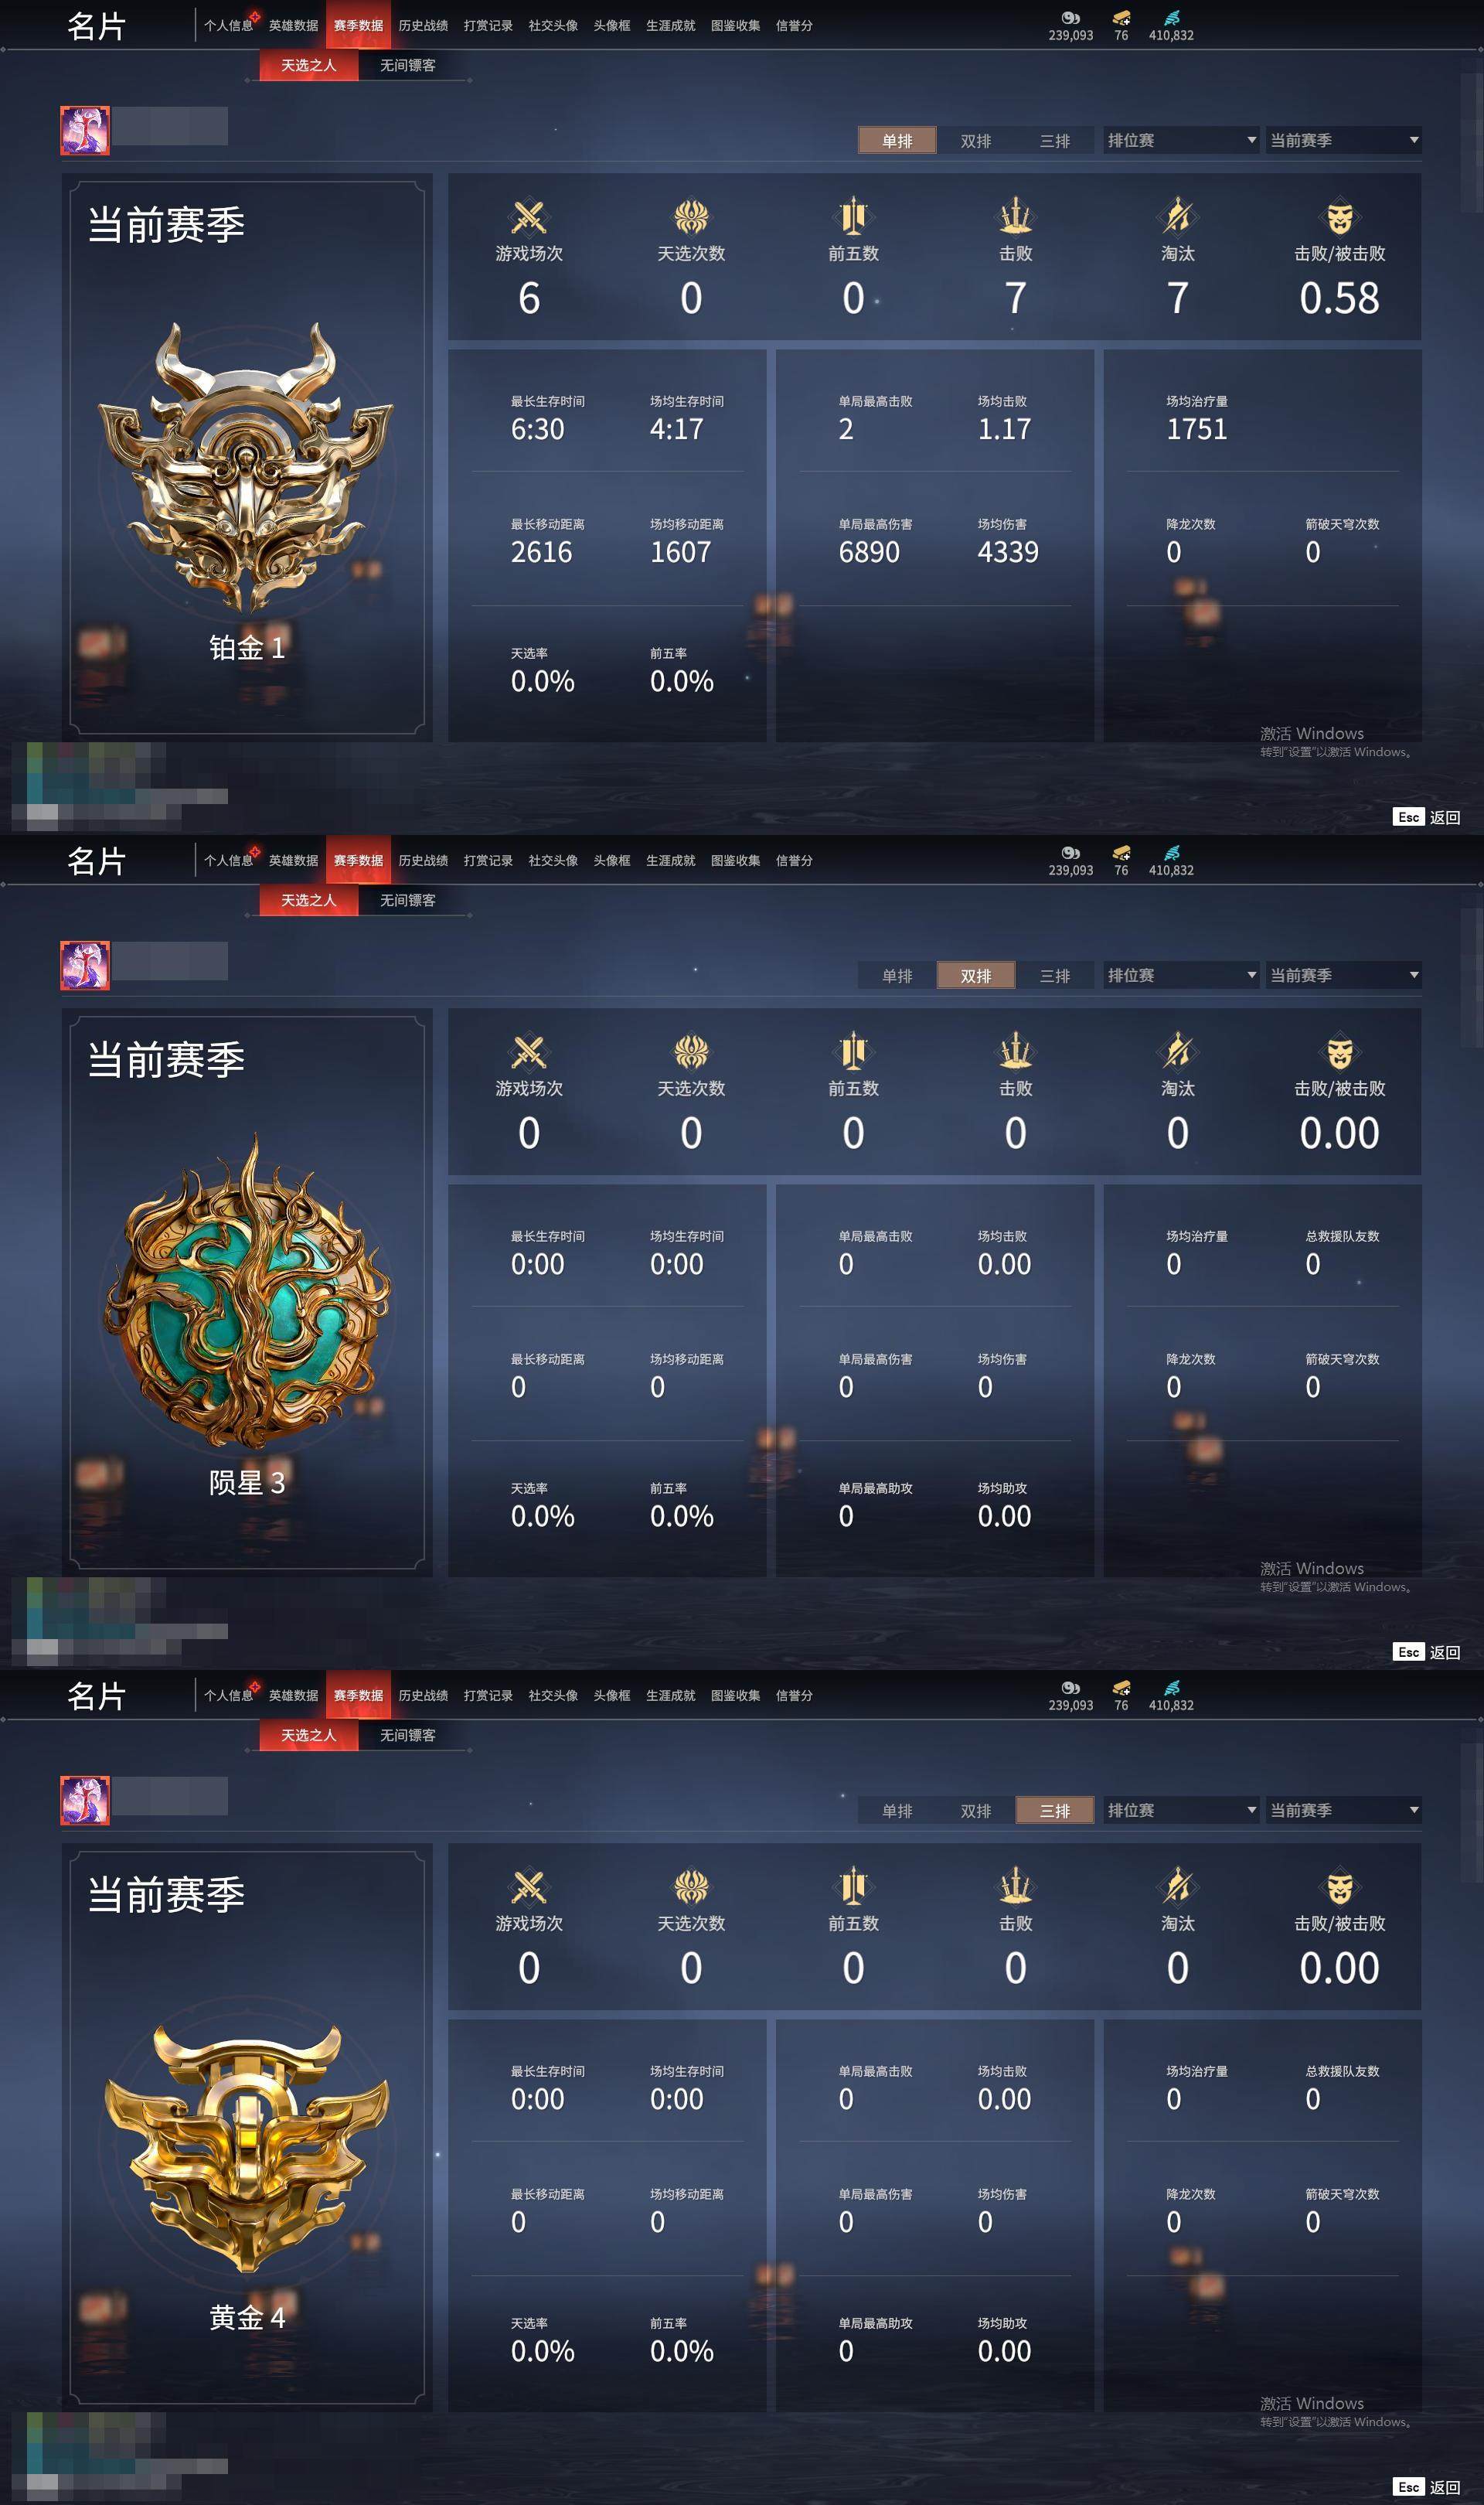Open the 排位赛 dropdown in 铂金 1 view
Image resolution: width=1484 pixels, height=2505 pixels.
[x=1181, y=140]
